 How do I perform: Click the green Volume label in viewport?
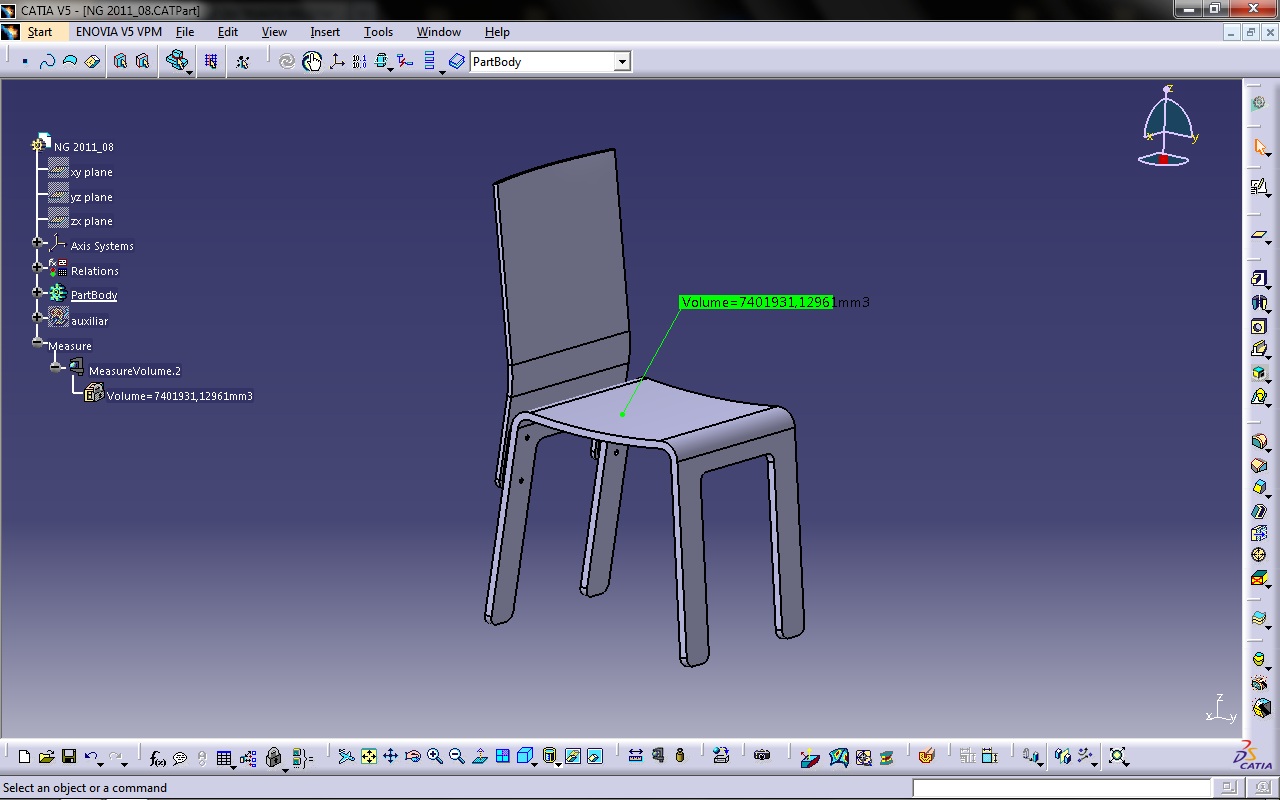click(756, 302)
